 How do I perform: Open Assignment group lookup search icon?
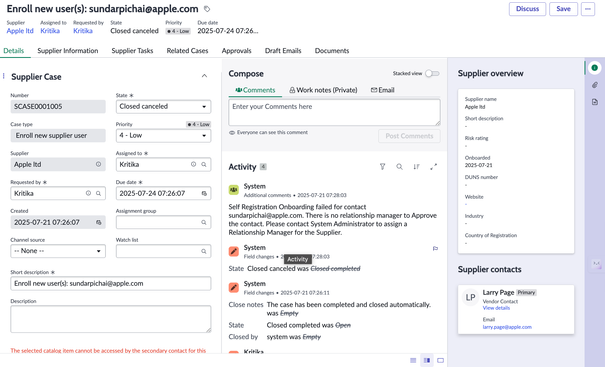pyautogui.click(x=204, y=222)
